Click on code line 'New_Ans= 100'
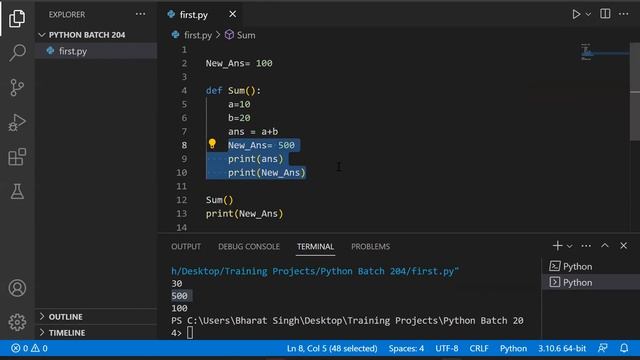Screen dimensions: 640x360 click(239, 63)
